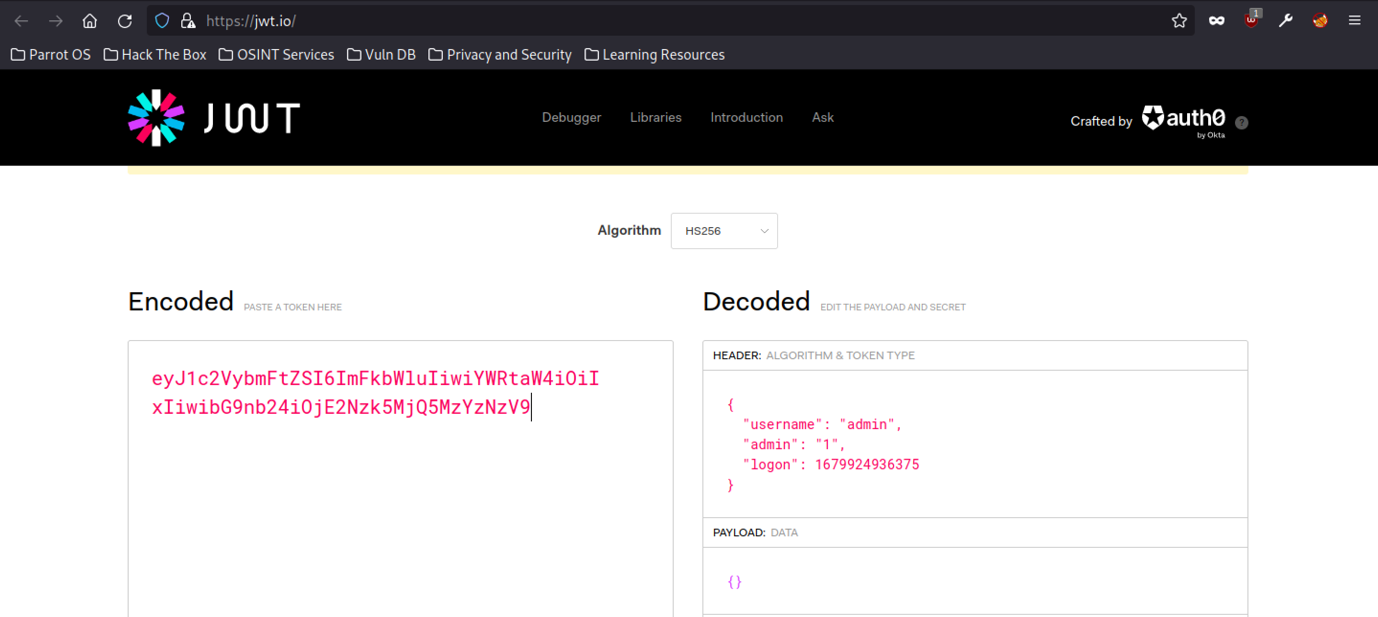This screenshot has width=1378, height=617.
Task: Click the JWT logo in the header
Action: (x=213, y=118)
